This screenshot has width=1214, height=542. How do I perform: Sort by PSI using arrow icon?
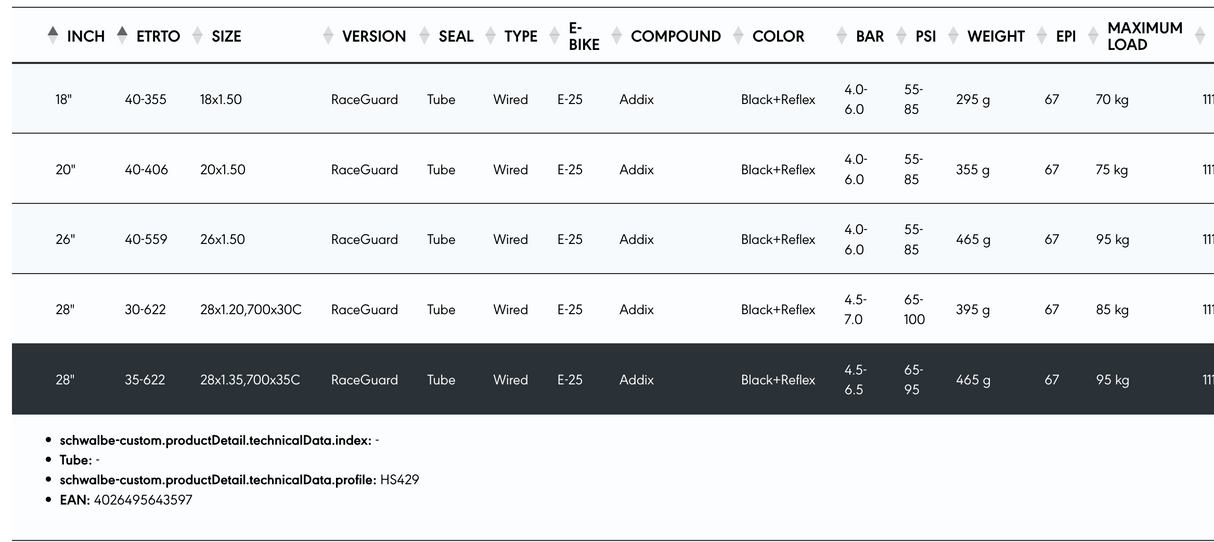pos(901,35)
